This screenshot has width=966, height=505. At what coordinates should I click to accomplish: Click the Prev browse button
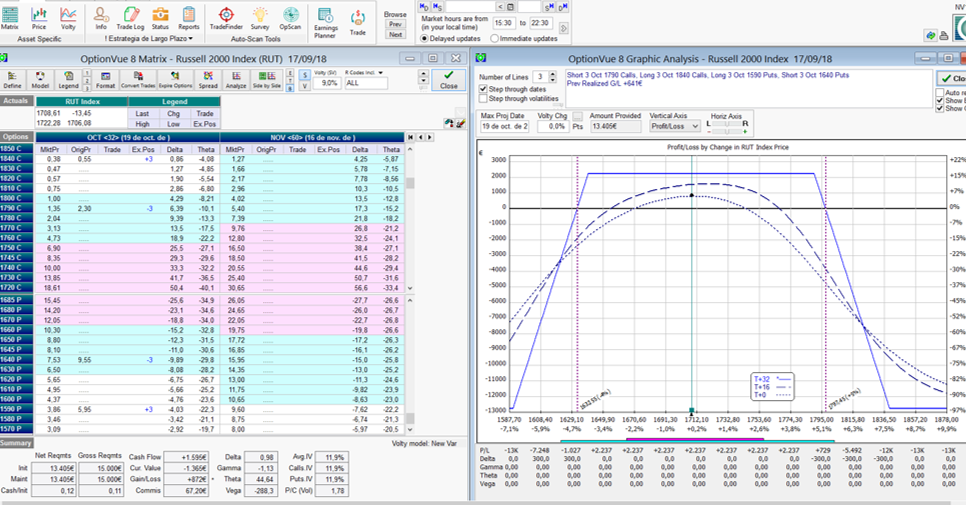(x=395, y=24)
